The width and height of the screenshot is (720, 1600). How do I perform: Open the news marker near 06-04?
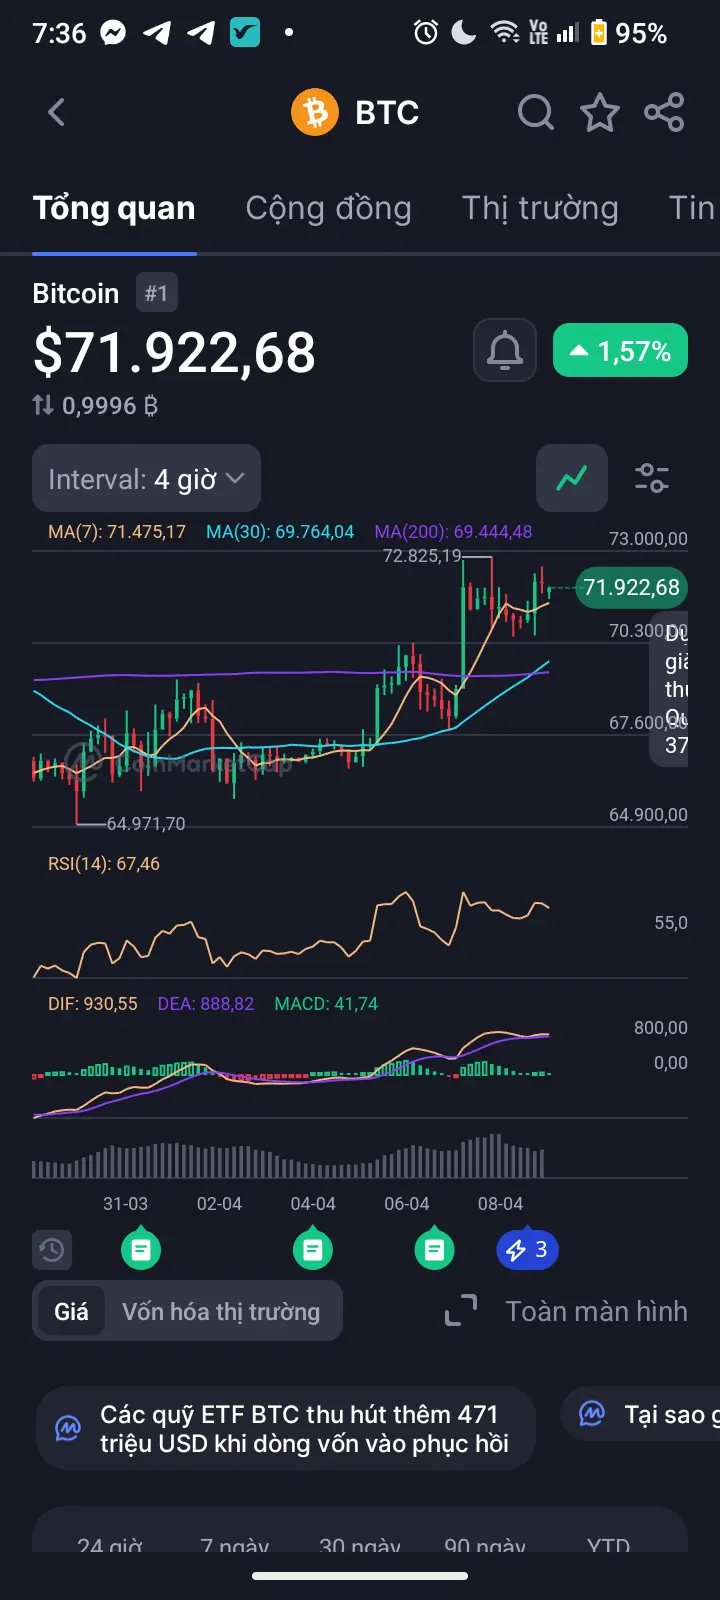(x=434, y=1247)
